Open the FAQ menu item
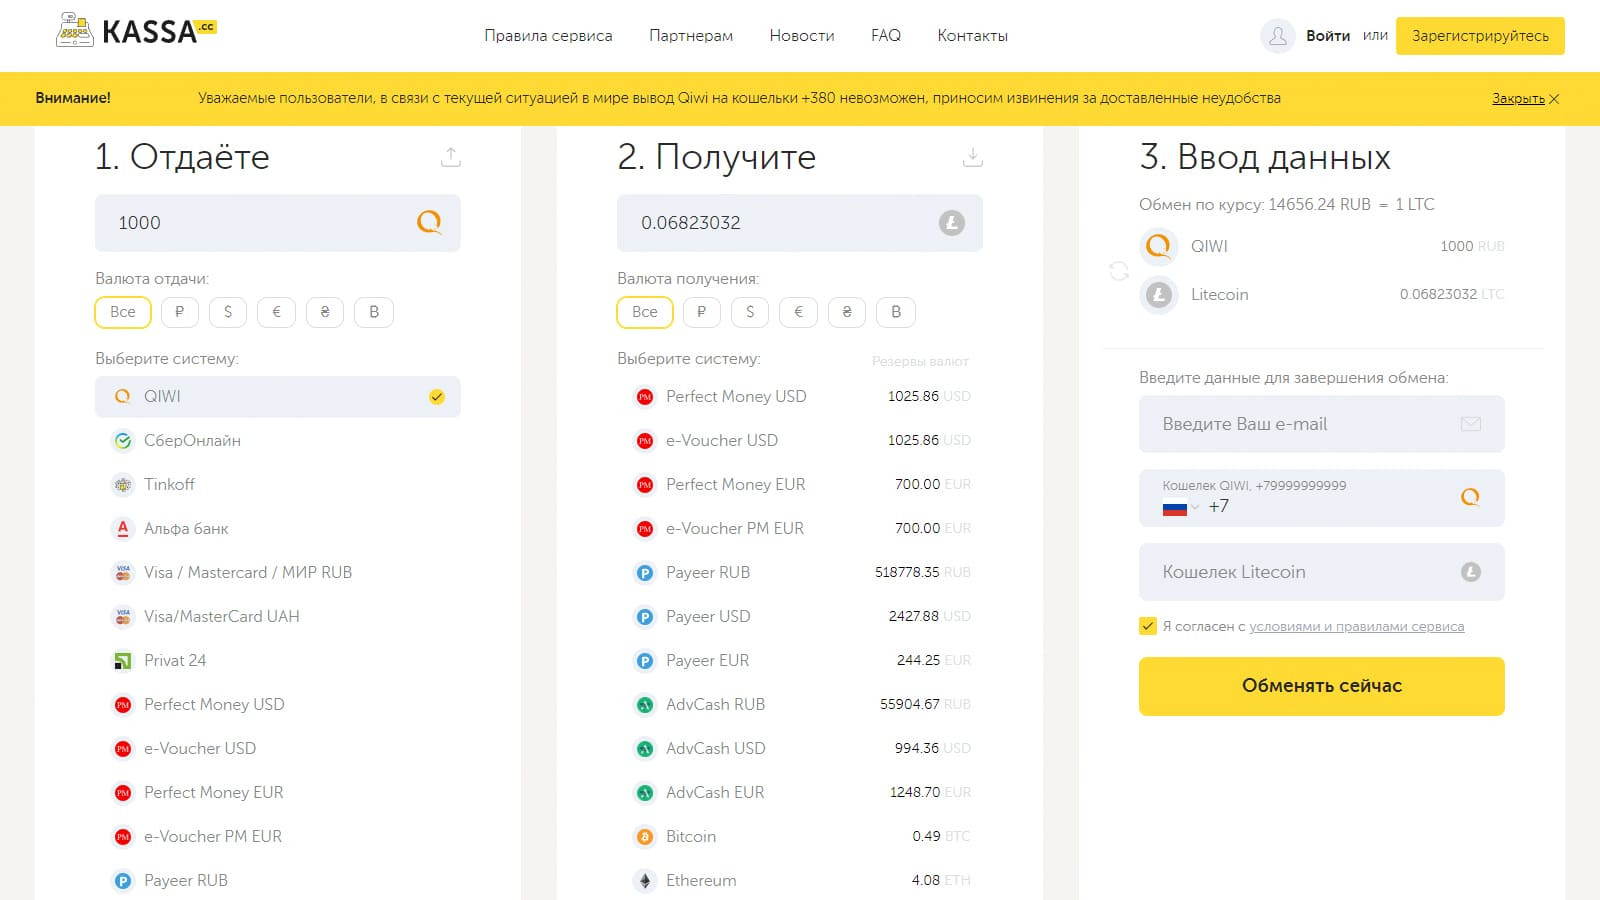This screenshot has height=900, width=1600. 885,36
